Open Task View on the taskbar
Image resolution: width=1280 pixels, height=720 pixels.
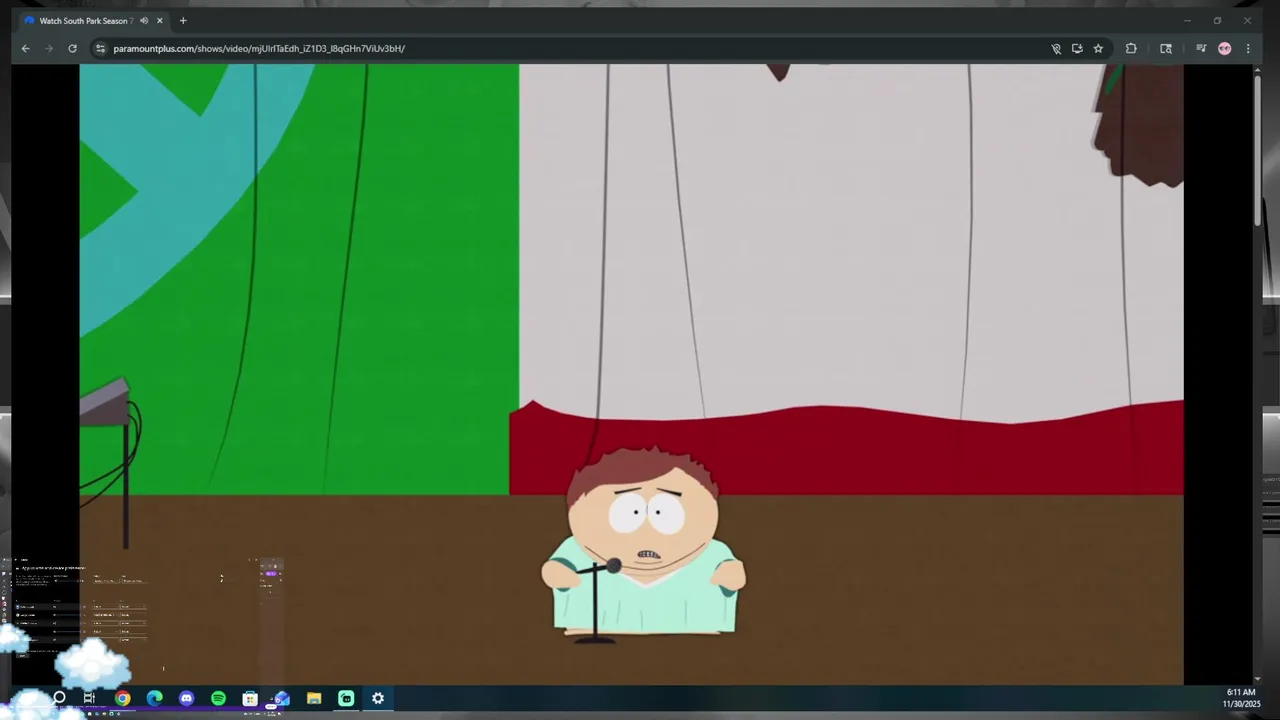90,698
